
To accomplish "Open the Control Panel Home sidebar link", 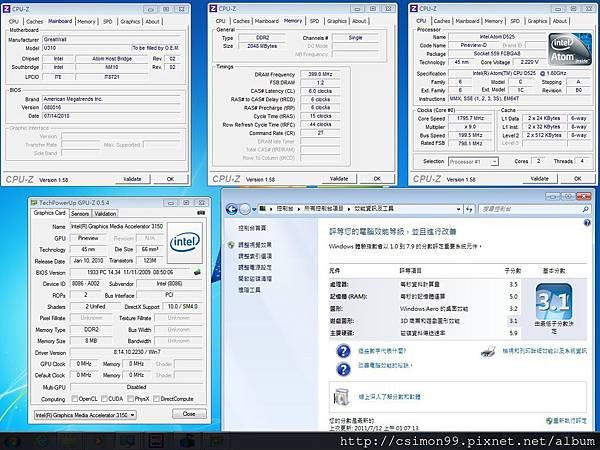I will [252, 228].
